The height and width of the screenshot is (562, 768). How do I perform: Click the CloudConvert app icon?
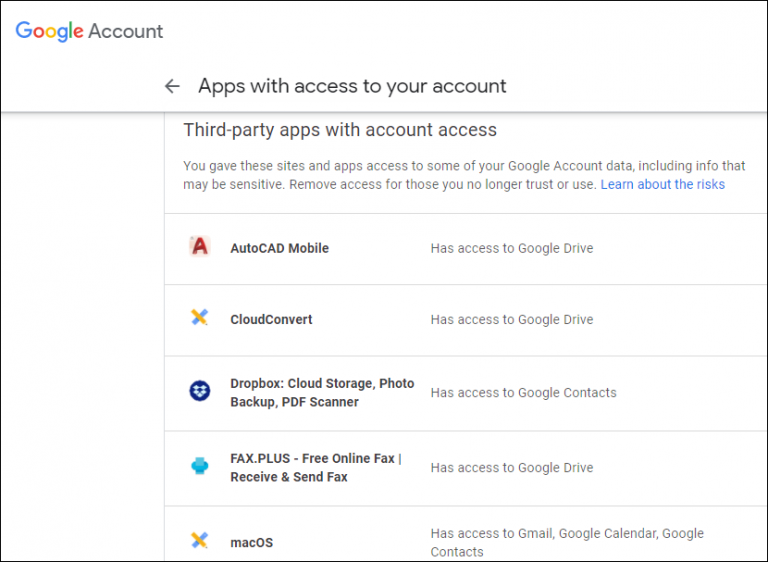click(200, 318)
